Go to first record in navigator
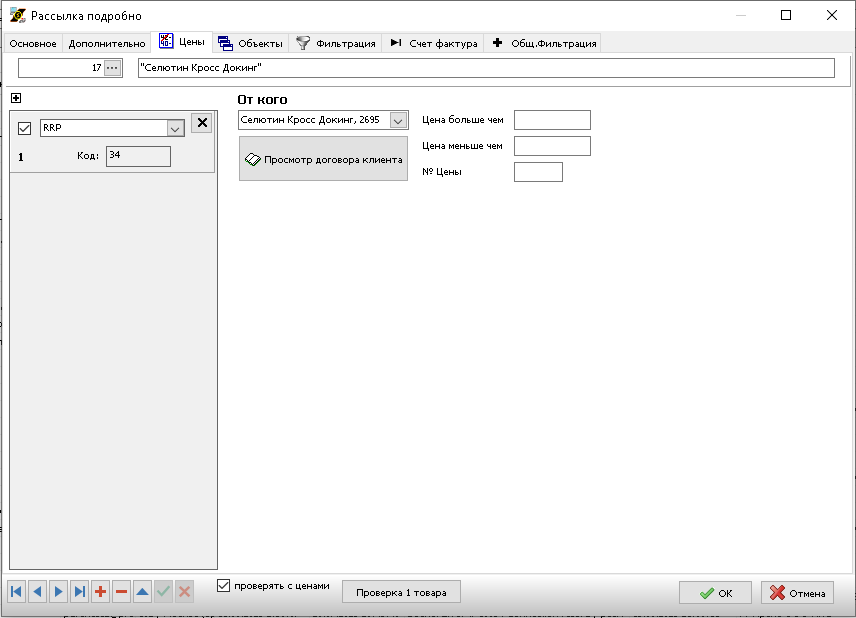This screenshot has width=856, height=618. (17, 592)
